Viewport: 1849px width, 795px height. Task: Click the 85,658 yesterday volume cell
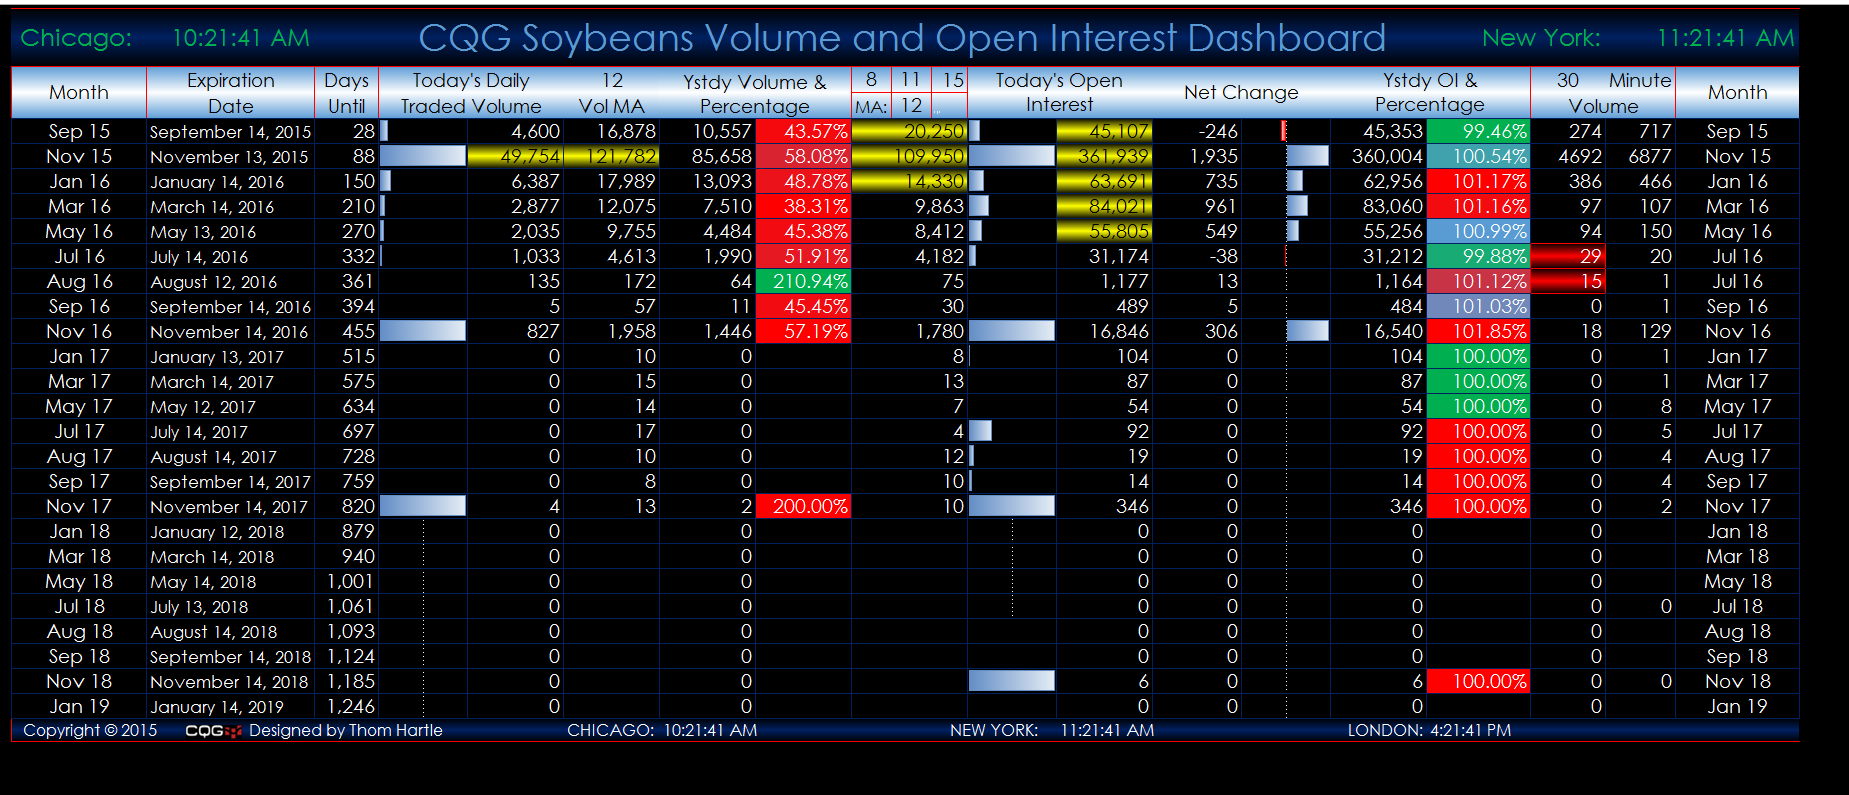tap(707, 156)
